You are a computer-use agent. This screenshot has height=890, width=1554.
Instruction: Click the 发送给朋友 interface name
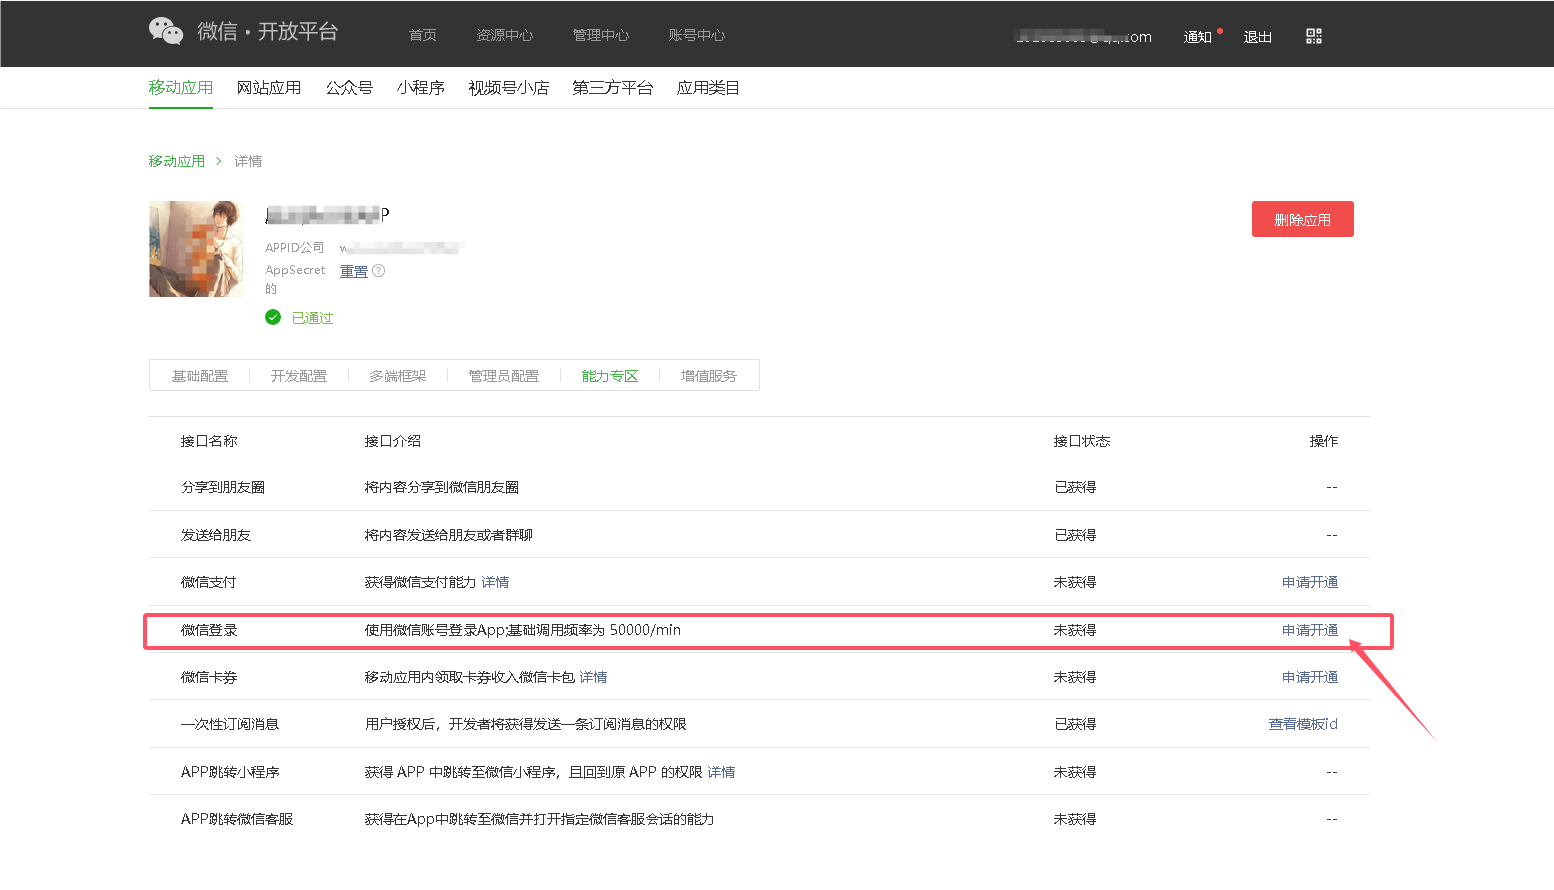[x=216, y=535]
